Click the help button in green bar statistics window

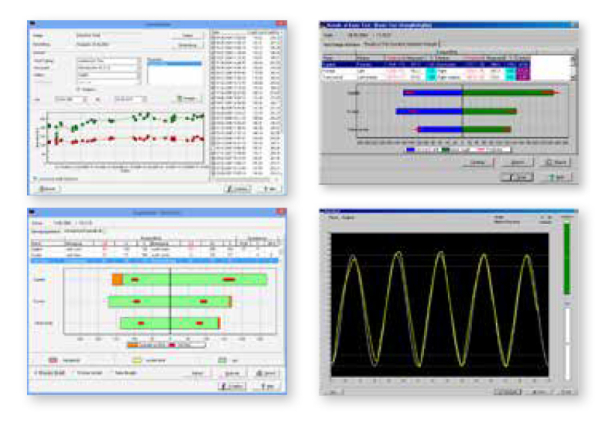pyautogui.click(x=267, y=386)
